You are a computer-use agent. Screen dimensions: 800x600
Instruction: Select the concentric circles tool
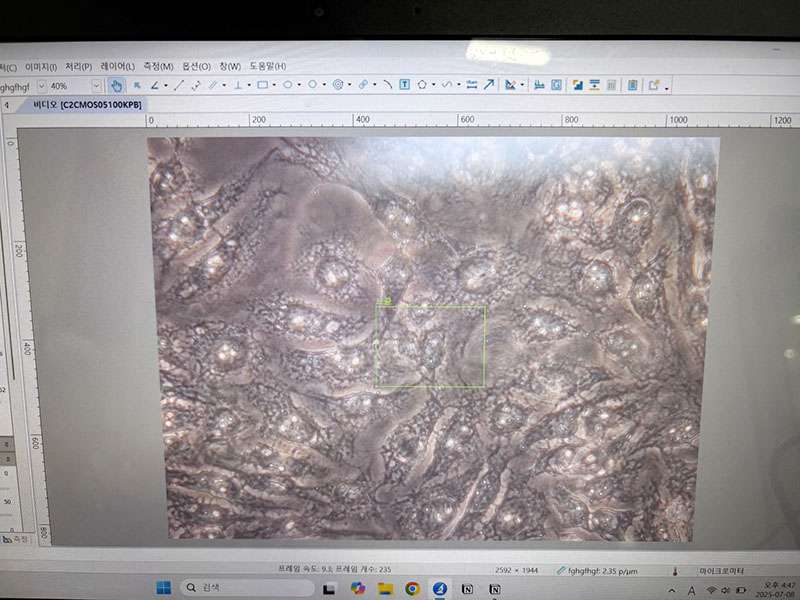(338, 86)
